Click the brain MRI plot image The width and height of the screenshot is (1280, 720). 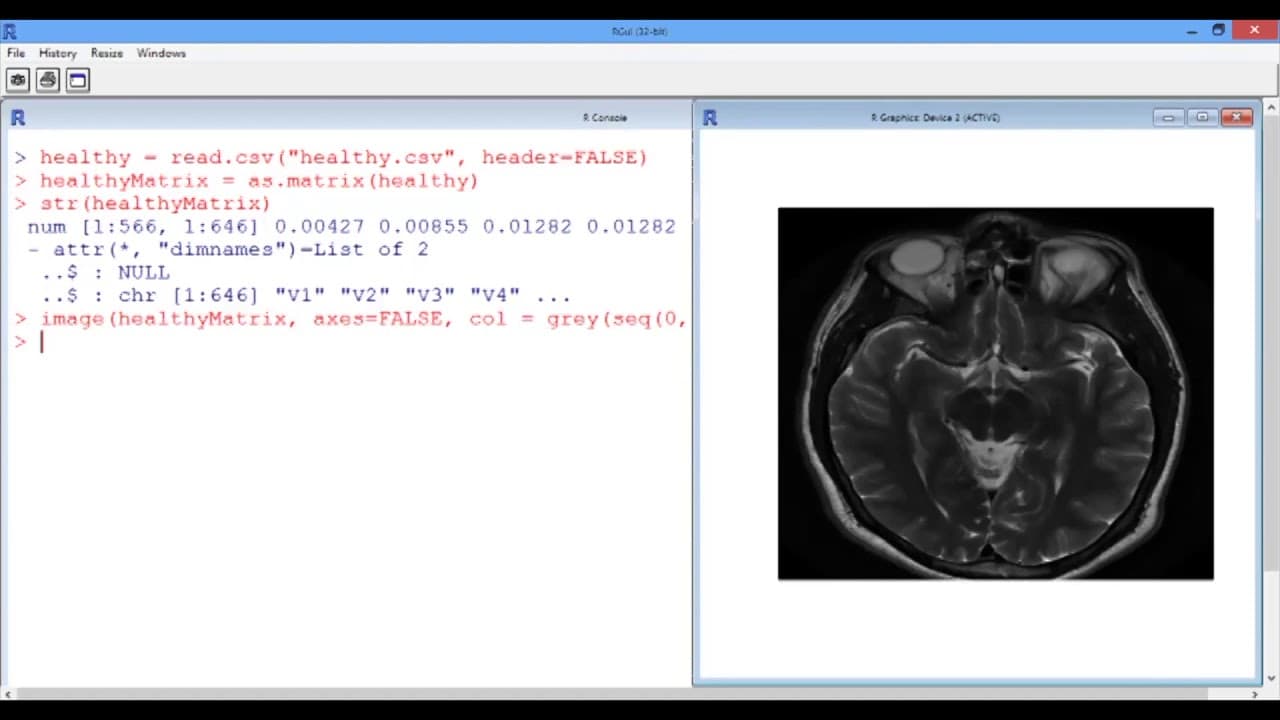click(995, 394)
